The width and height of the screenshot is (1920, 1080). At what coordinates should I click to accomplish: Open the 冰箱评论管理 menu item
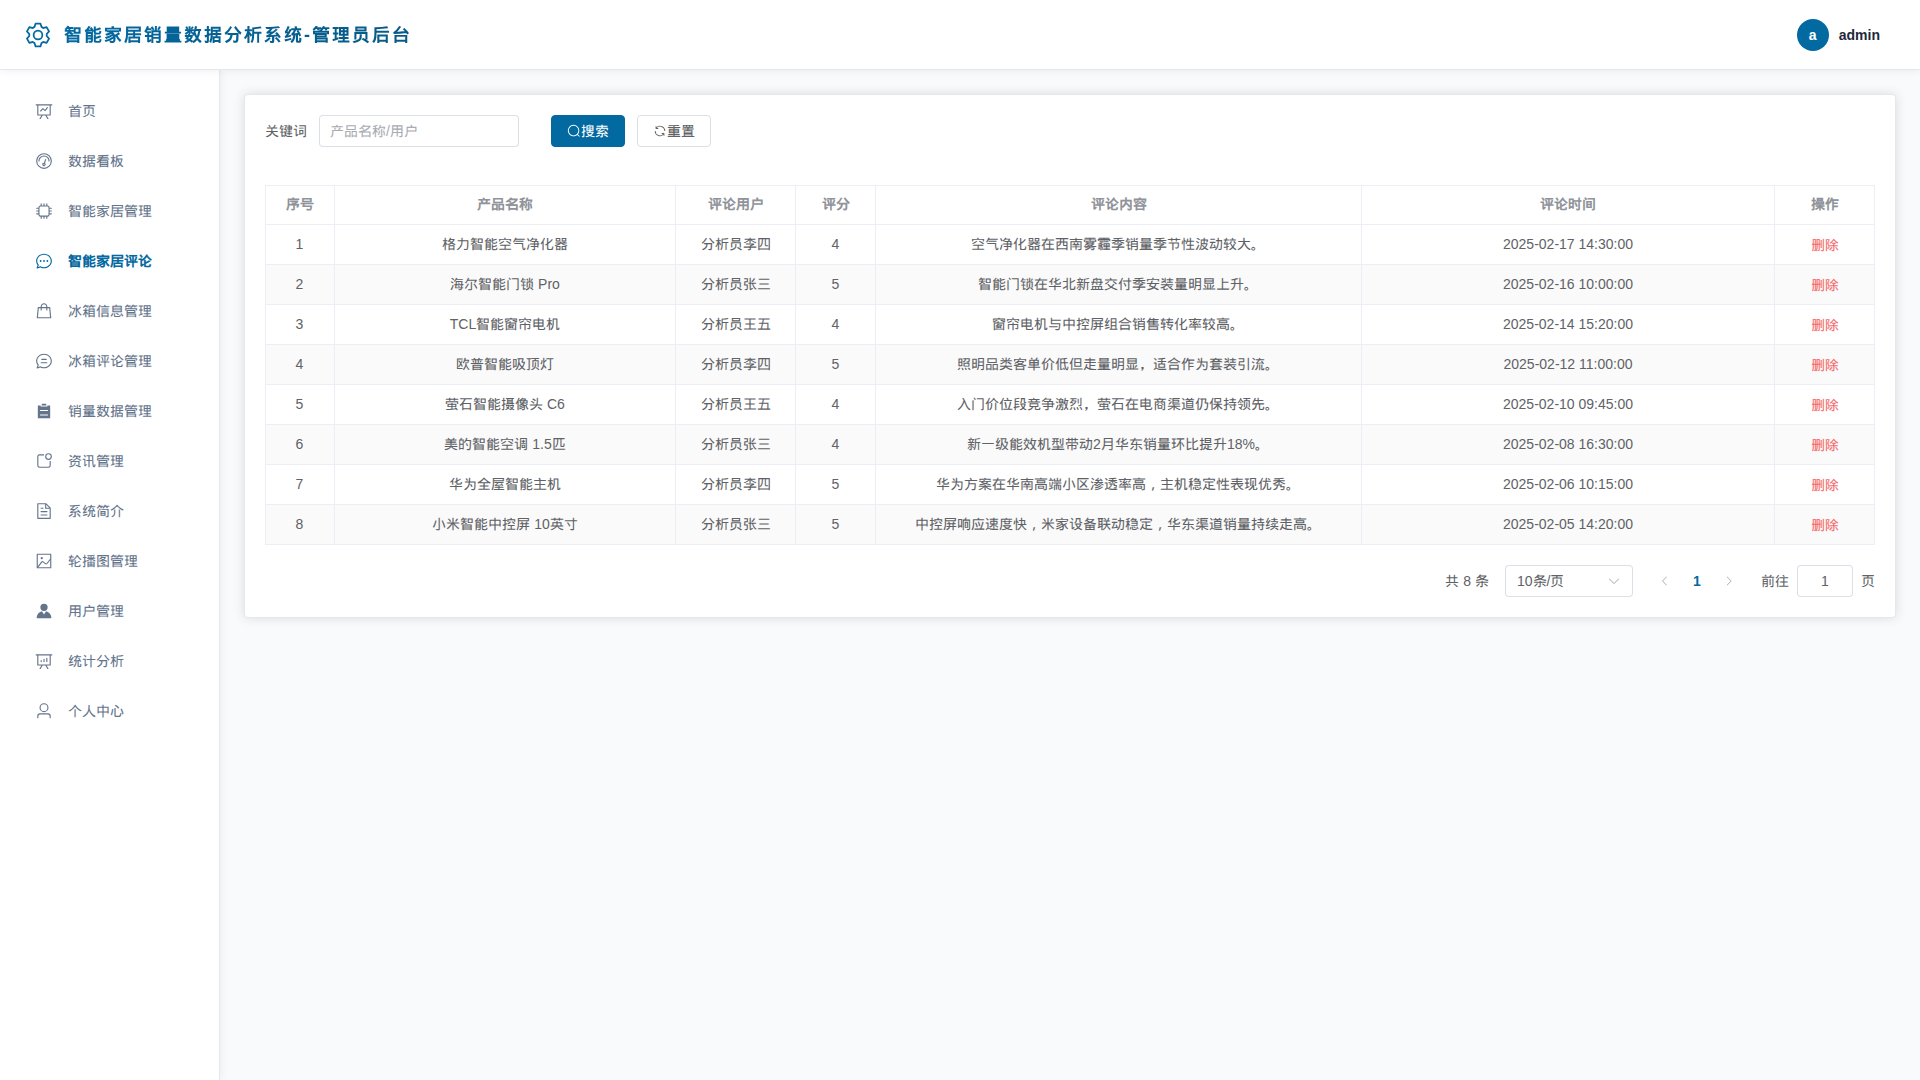click(x=110, y=361)
